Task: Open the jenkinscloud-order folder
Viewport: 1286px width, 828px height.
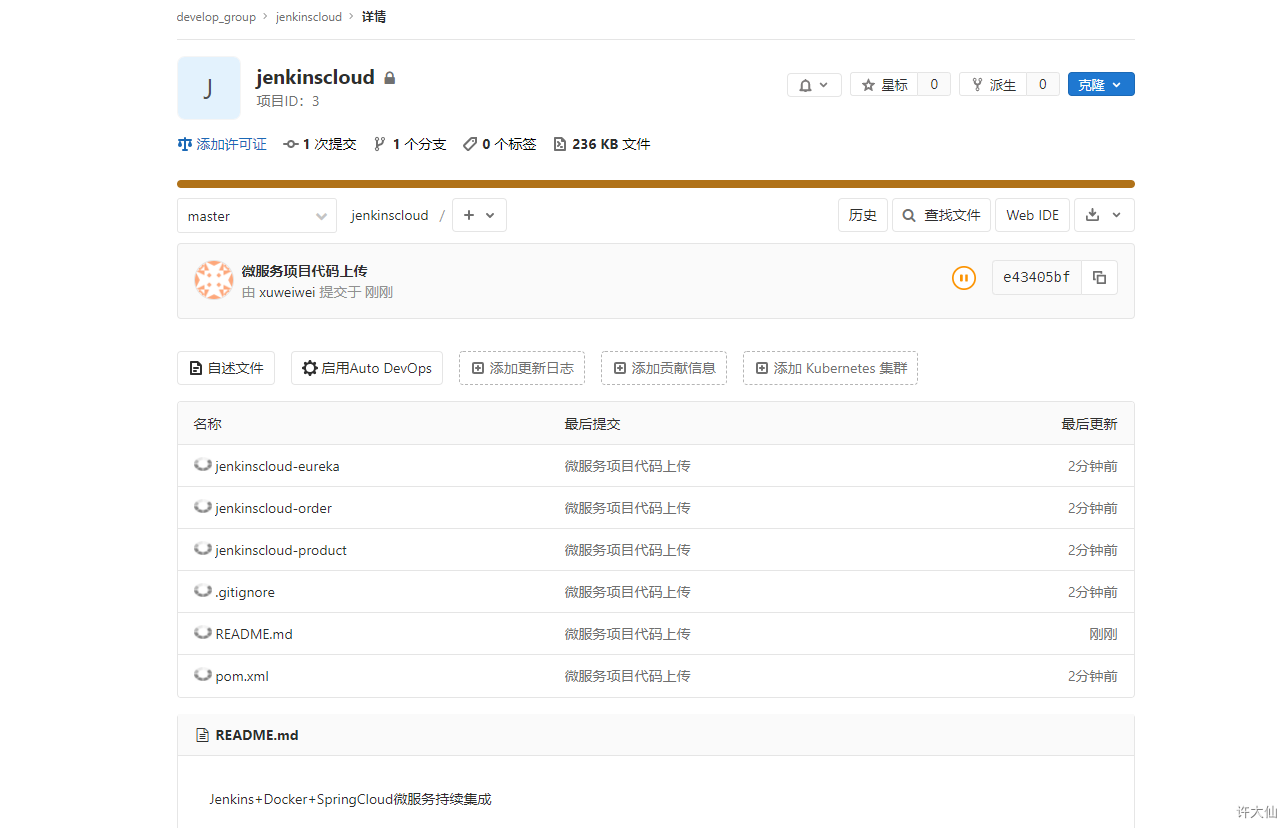Action: [273, 508]
